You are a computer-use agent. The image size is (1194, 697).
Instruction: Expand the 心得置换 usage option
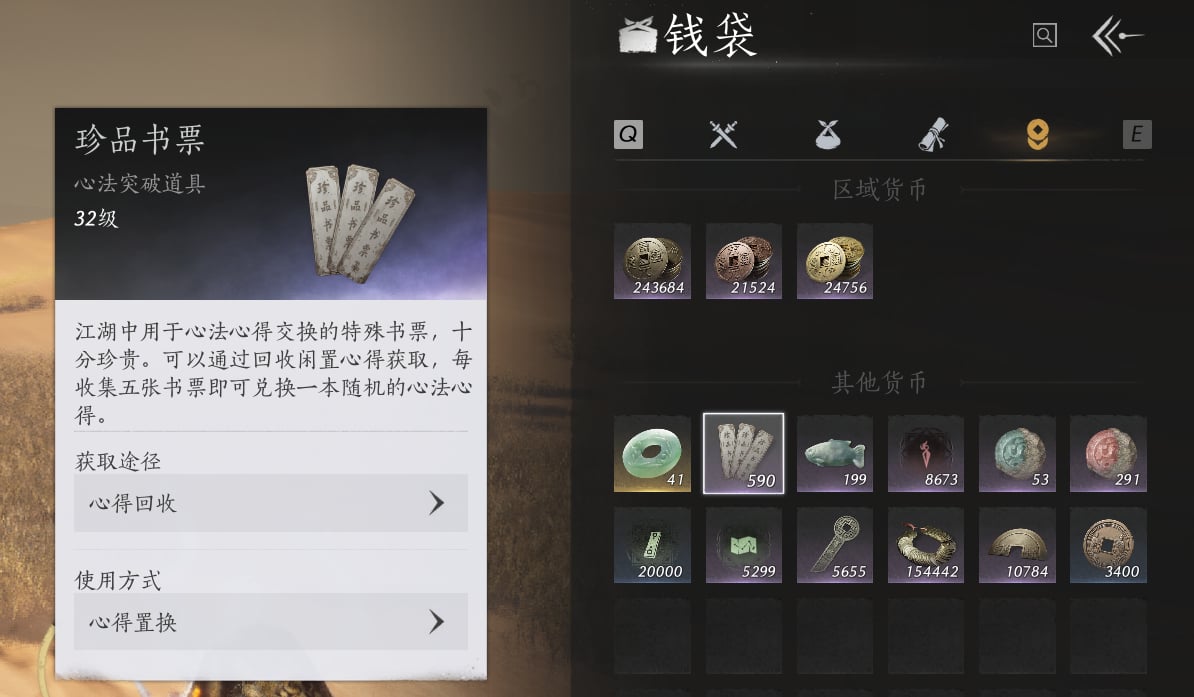point(270,622)
